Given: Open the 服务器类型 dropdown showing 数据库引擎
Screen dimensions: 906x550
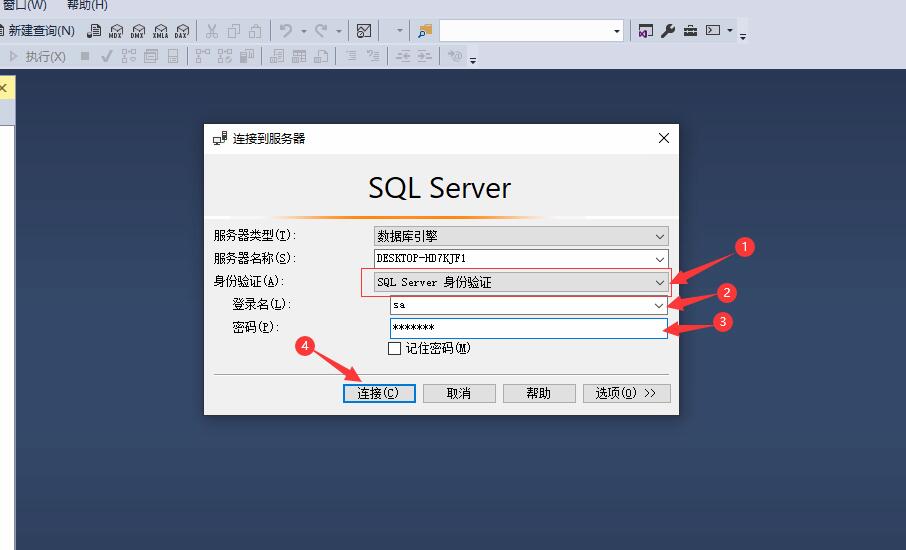Looking at the screenshot, I should (x=521, y=236).
